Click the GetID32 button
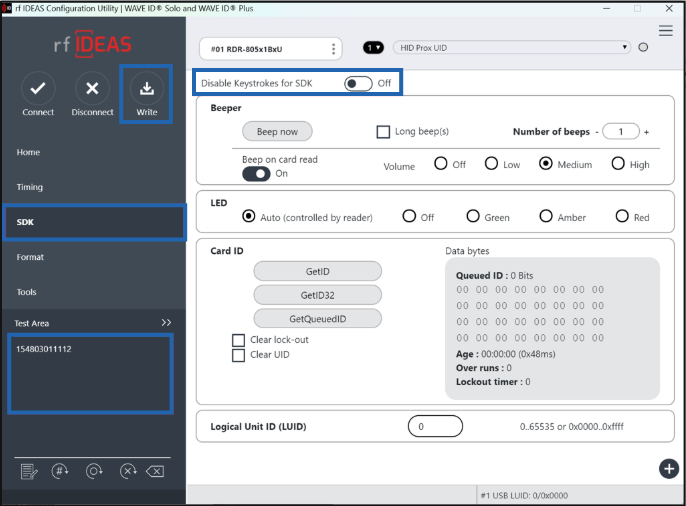The image size is (686, 506). tap(318, 295)
